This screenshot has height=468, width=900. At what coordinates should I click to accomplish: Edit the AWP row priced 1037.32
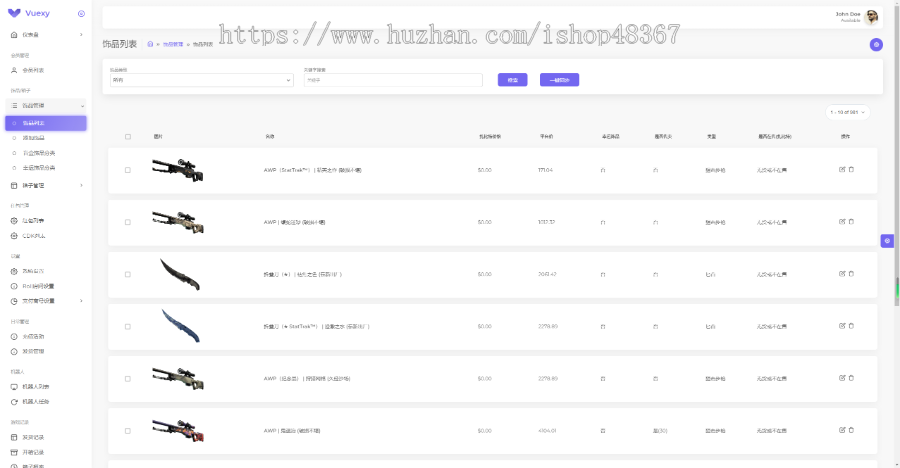click(x=842, y=222)
